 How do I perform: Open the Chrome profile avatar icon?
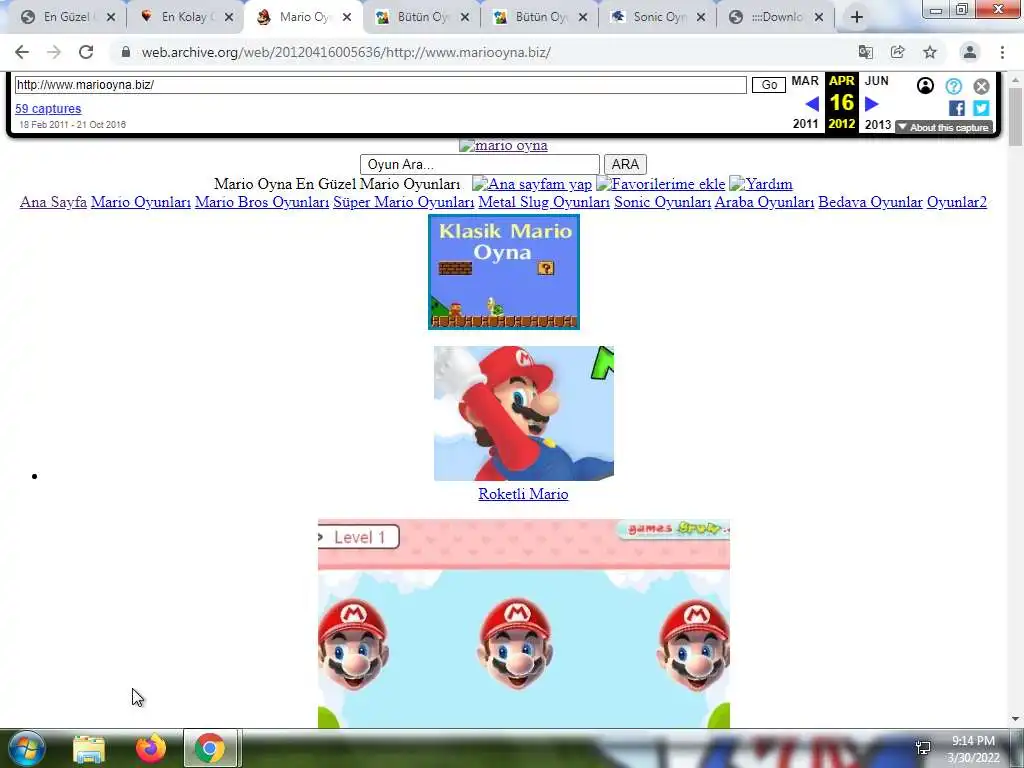click(x=970, y=52)
